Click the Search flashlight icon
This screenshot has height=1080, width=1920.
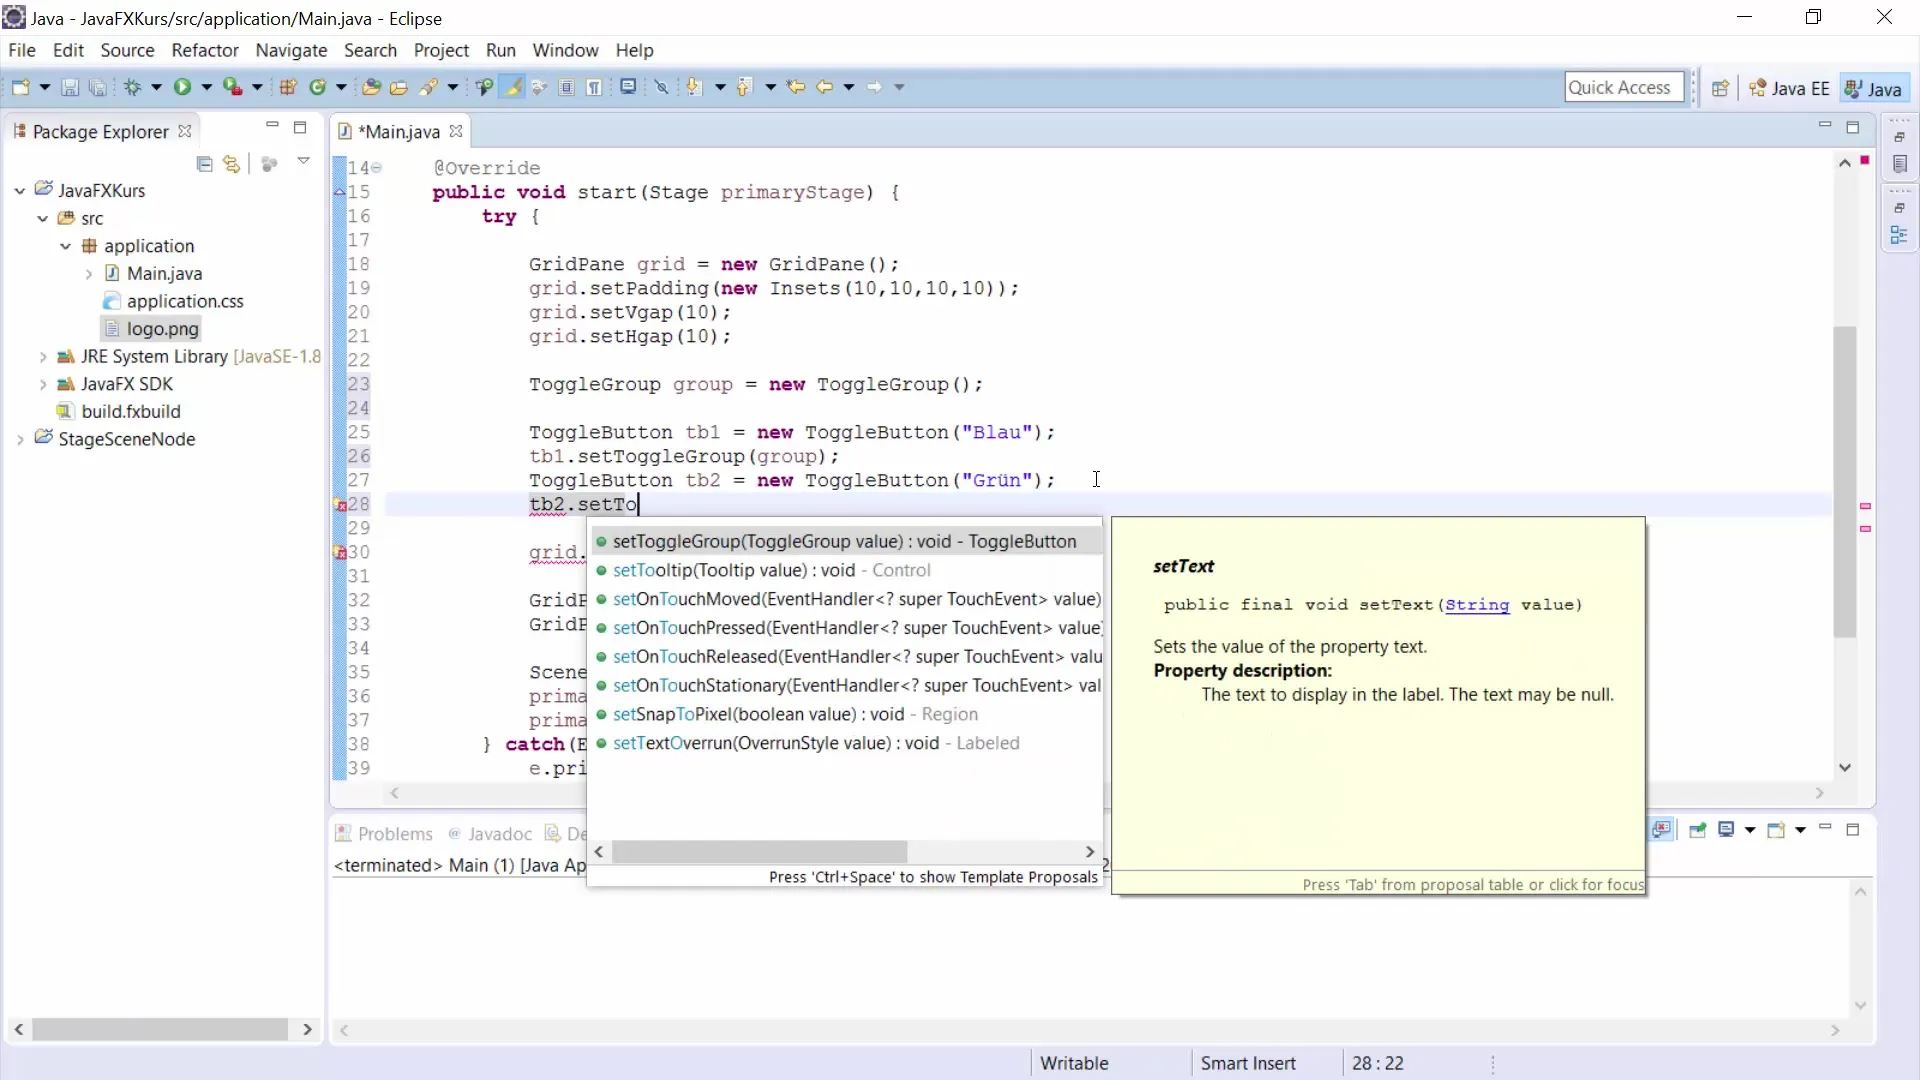tap(428, 87)
